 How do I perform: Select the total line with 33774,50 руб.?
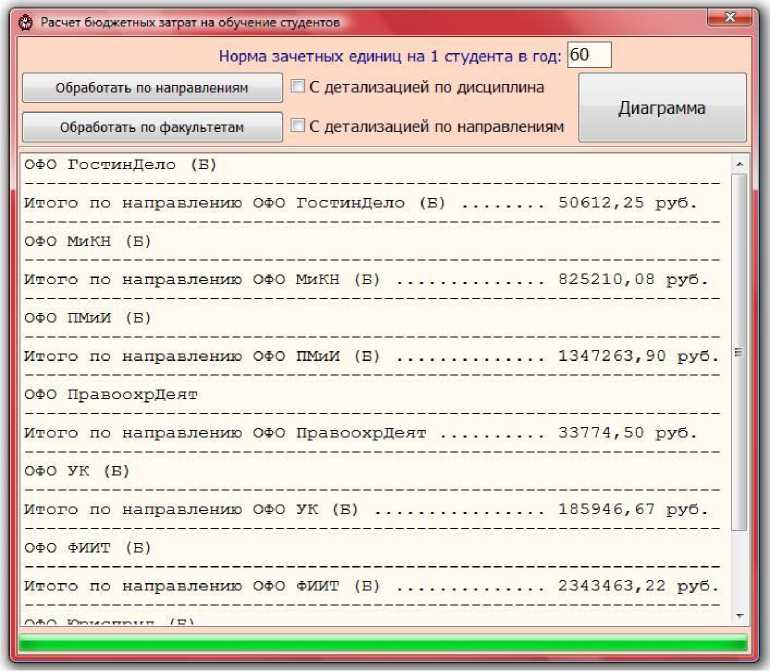[360, 433]
